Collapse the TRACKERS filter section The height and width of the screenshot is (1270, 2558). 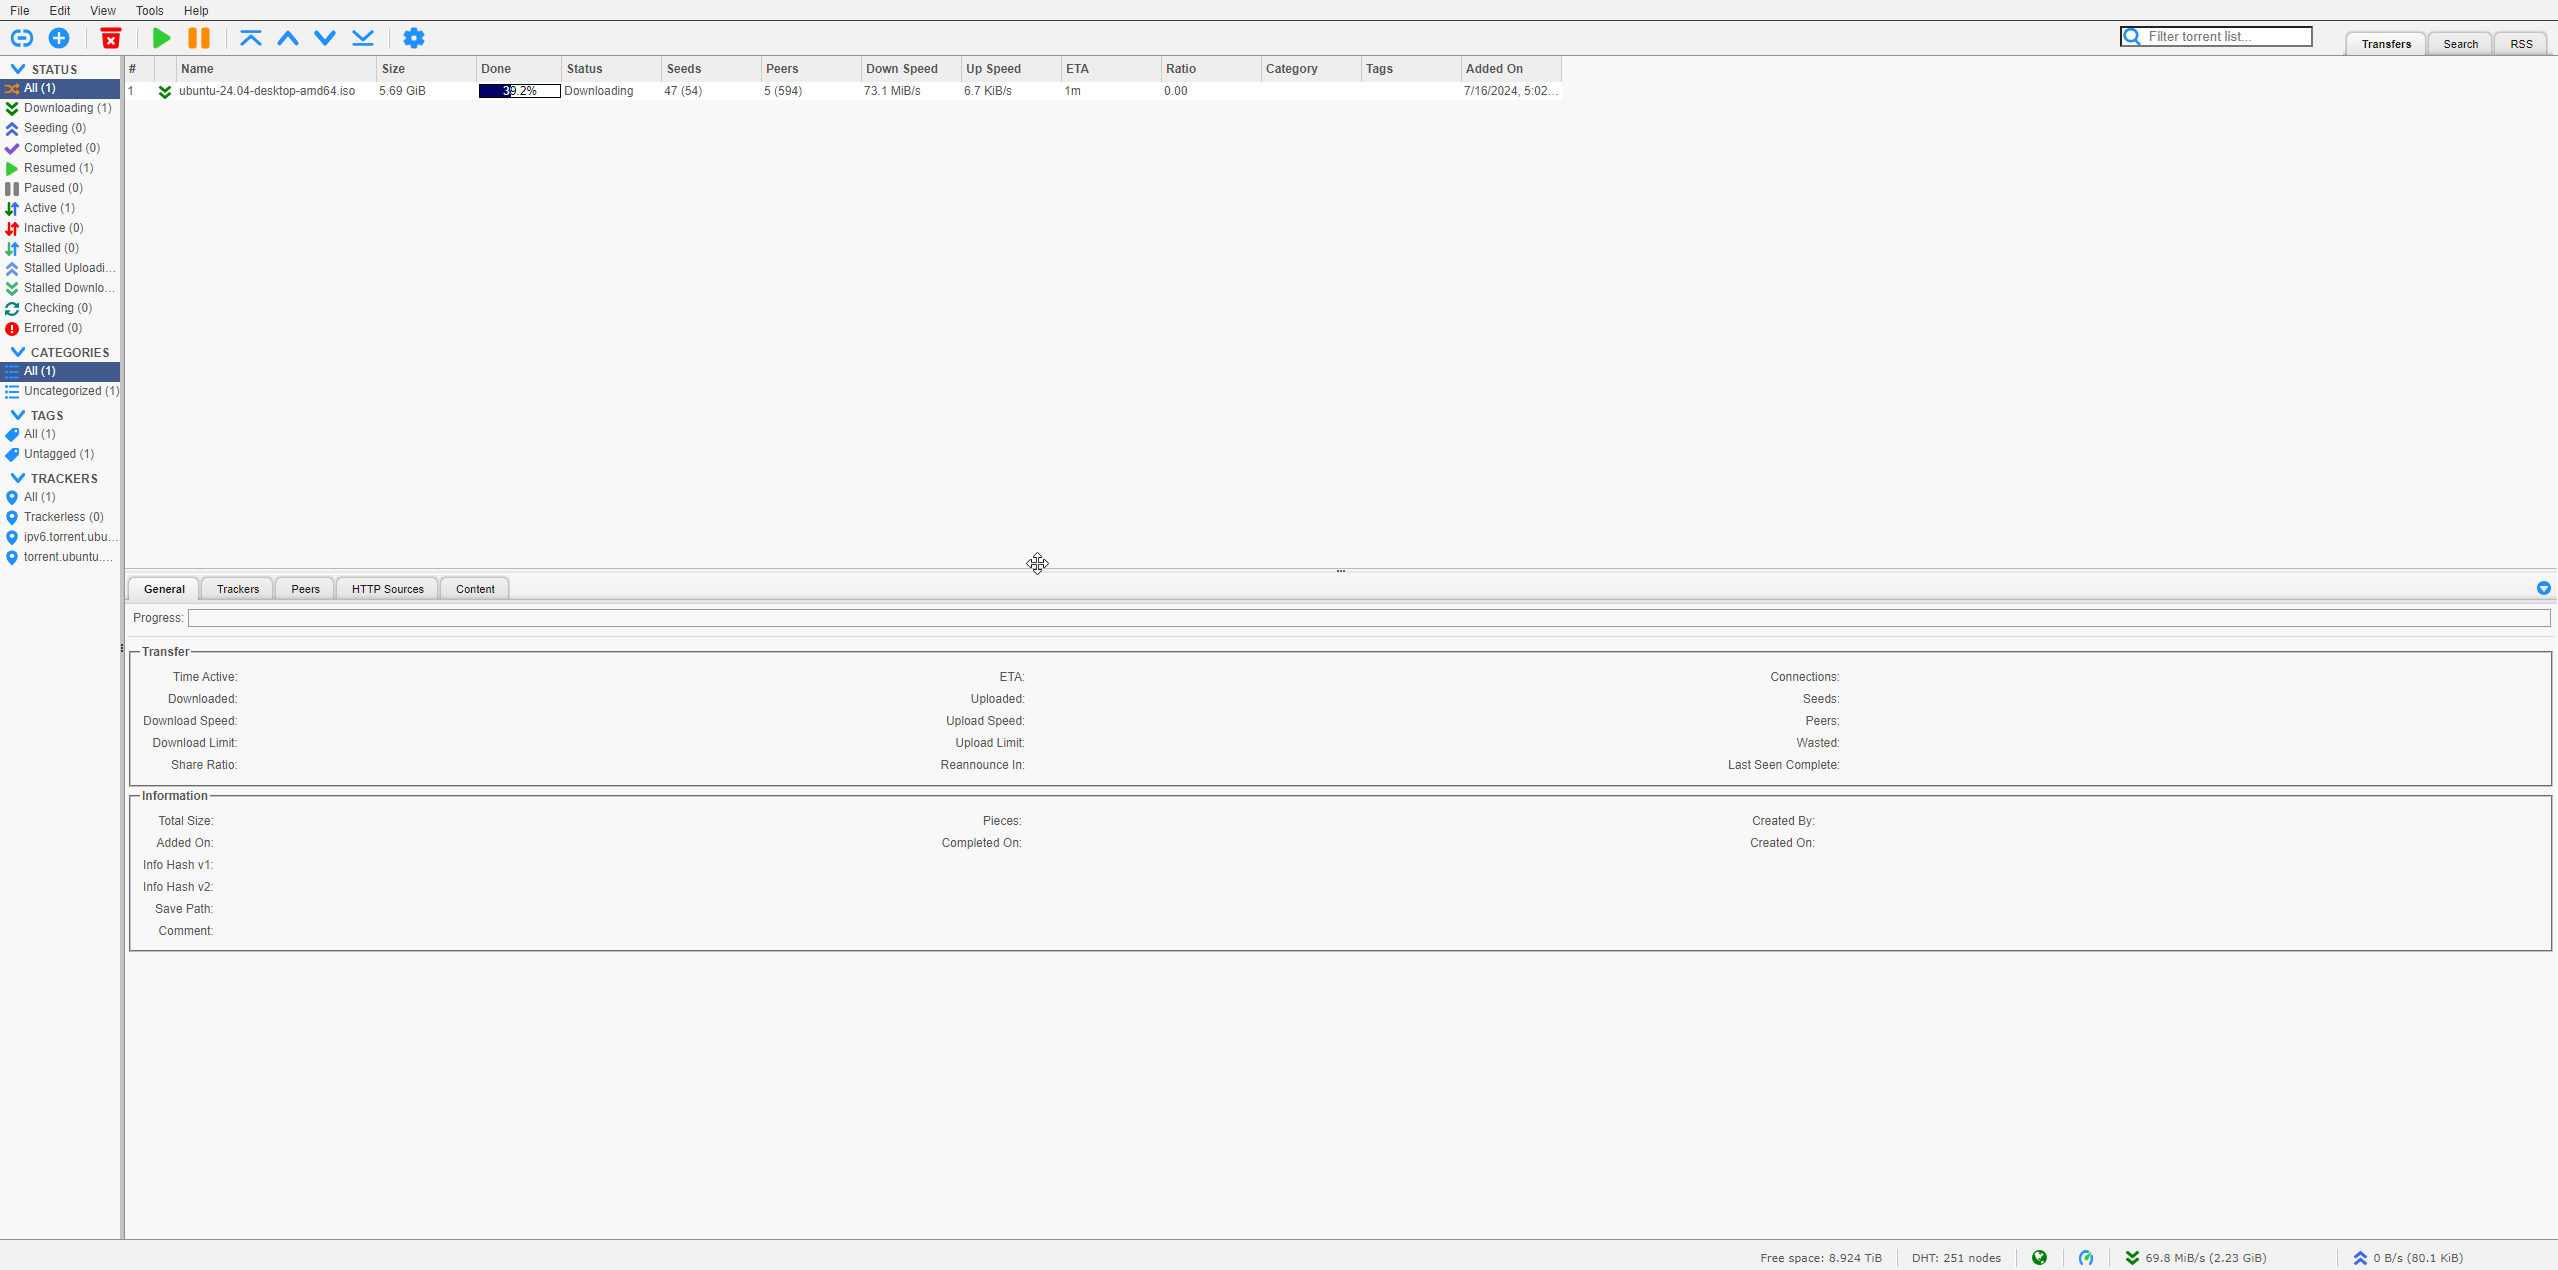pyautogui.click(x=18, y=478)
